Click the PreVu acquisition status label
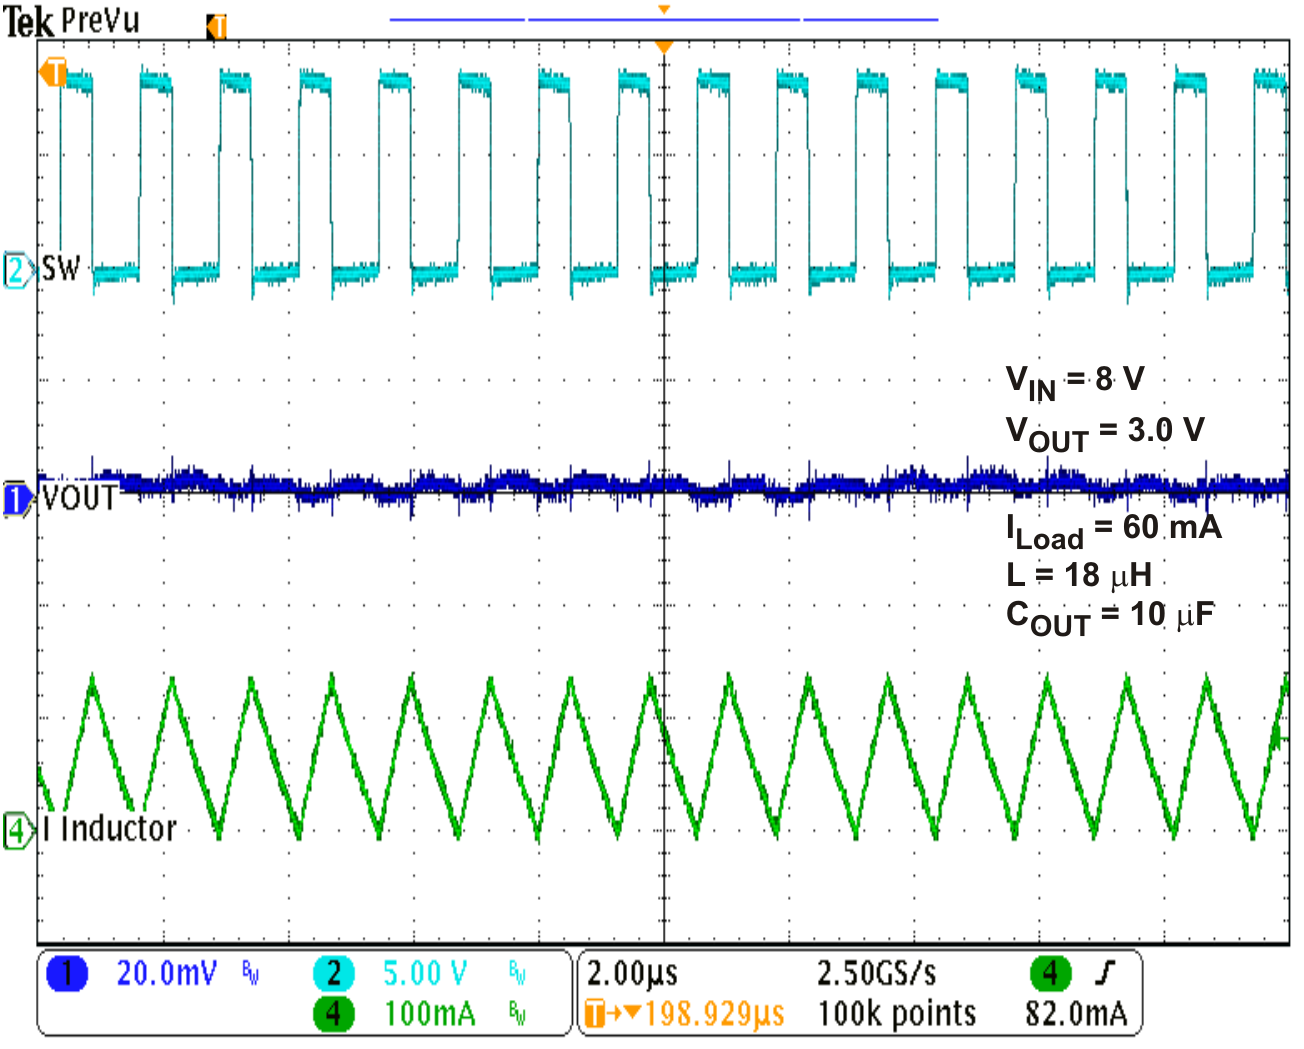The width and height of the screenshot is (1304, 1049). point(99,20)
